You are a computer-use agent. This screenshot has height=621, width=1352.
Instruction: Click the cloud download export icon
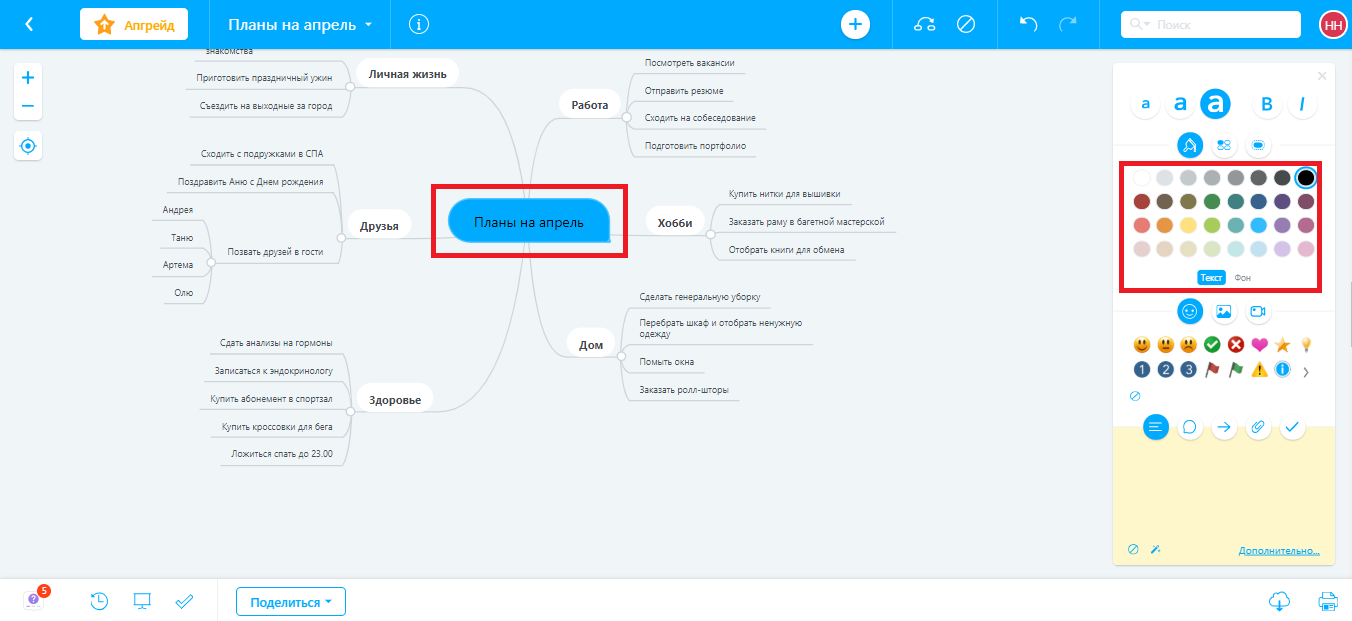1278,601
